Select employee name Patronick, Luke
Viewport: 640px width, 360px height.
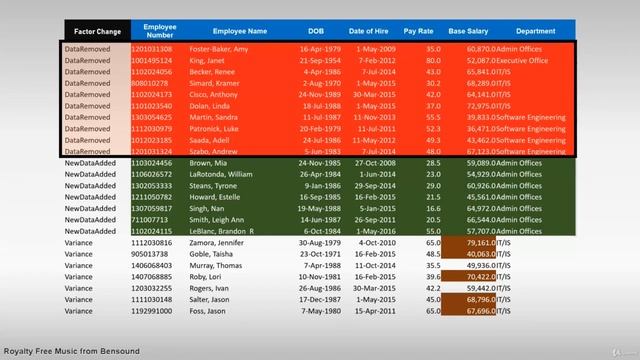coord(213,129)
